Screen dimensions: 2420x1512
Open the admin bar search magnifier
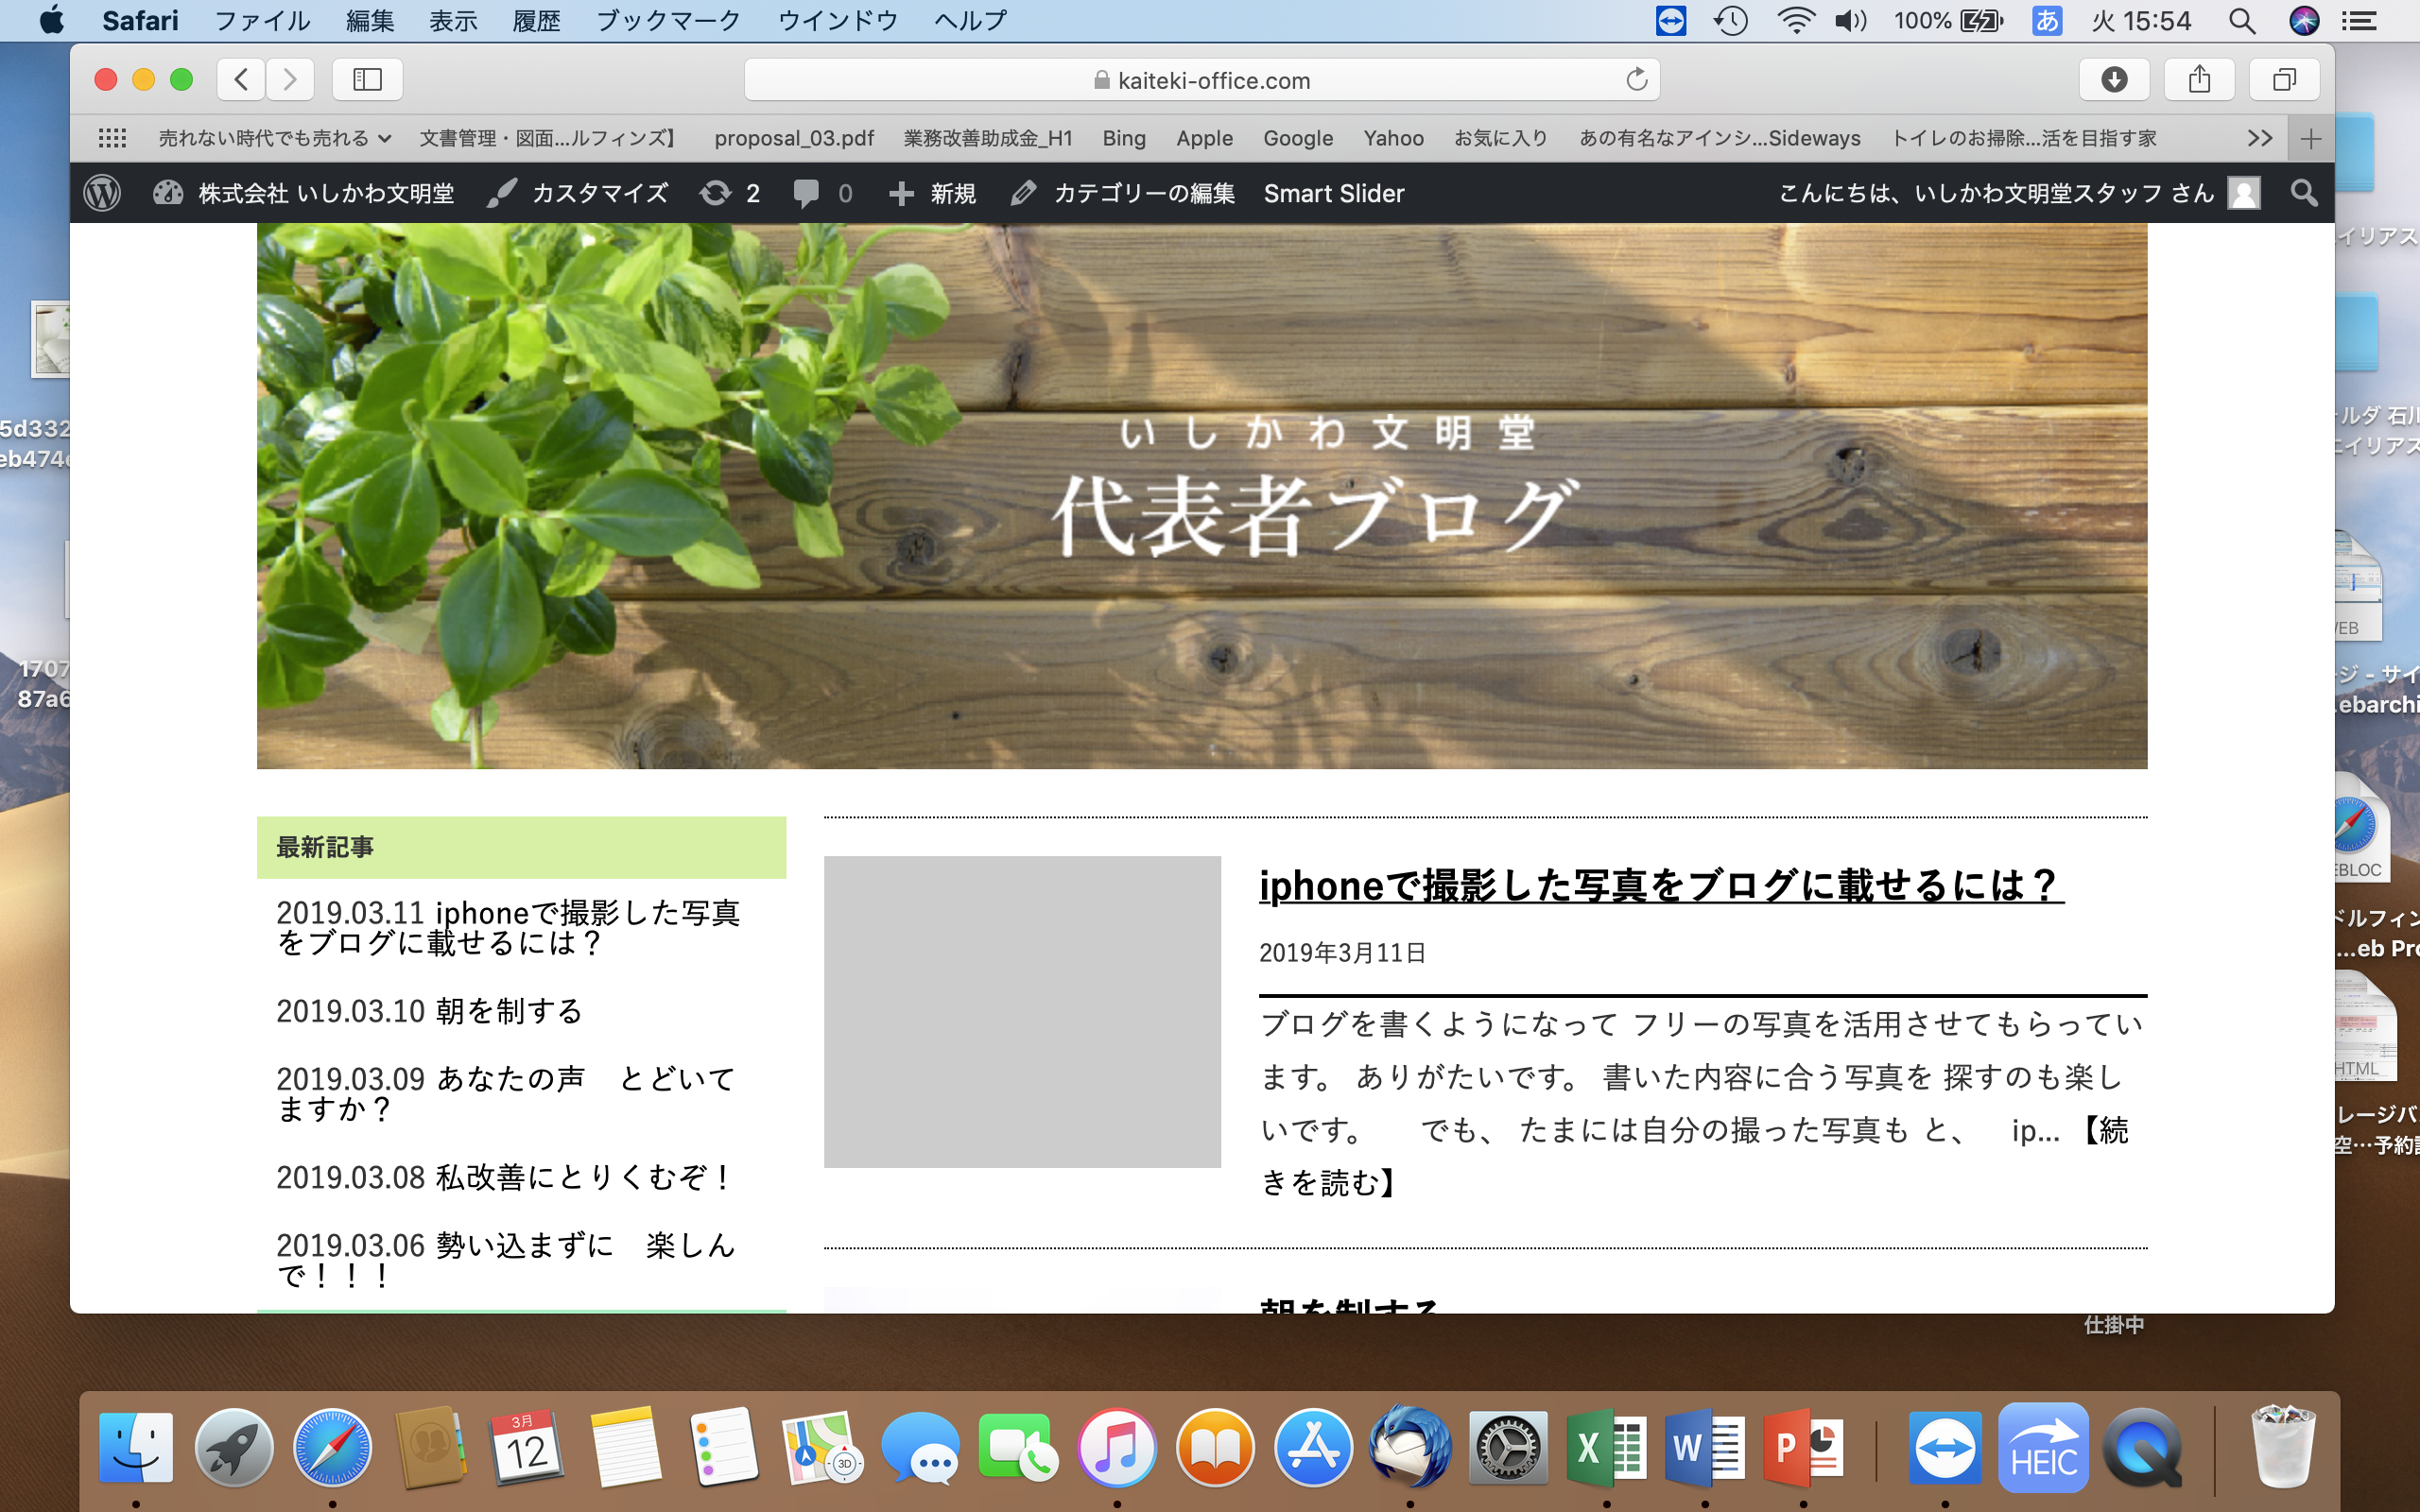point(2304,193)
